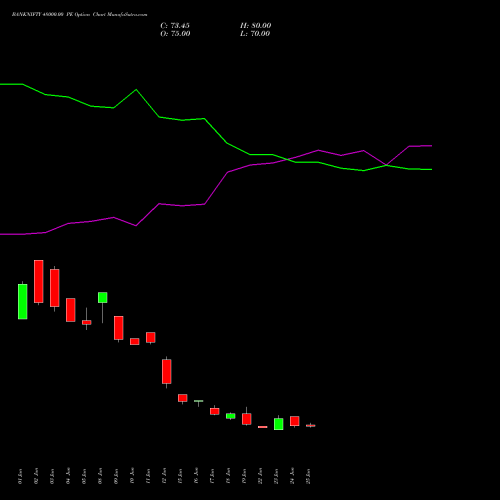Select the high value H: 80.00

256,26
